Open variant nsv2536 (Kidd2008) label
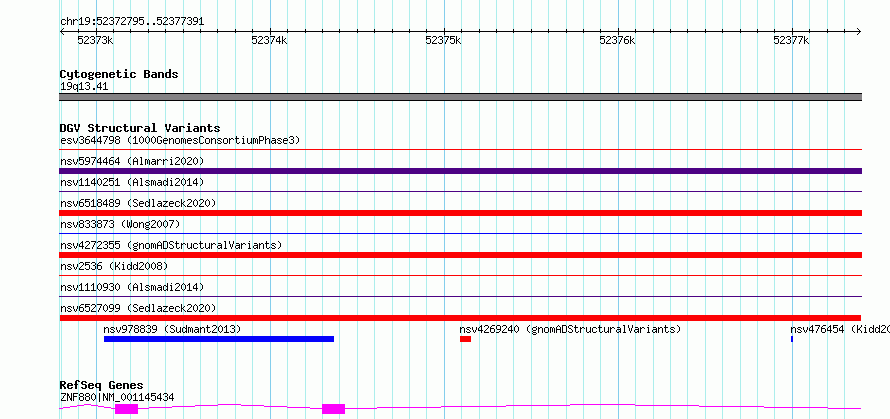 114,266
